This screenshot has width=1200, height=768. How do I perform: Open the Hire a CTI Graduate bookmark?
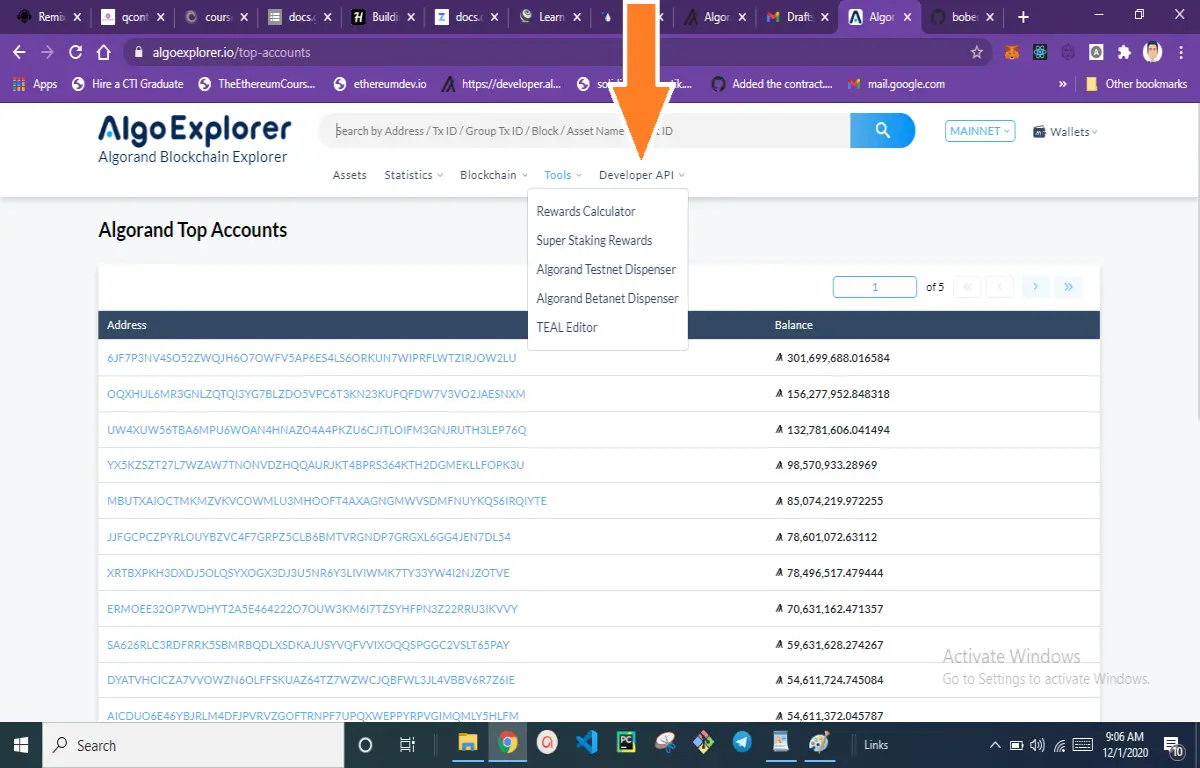coord(128,84)
